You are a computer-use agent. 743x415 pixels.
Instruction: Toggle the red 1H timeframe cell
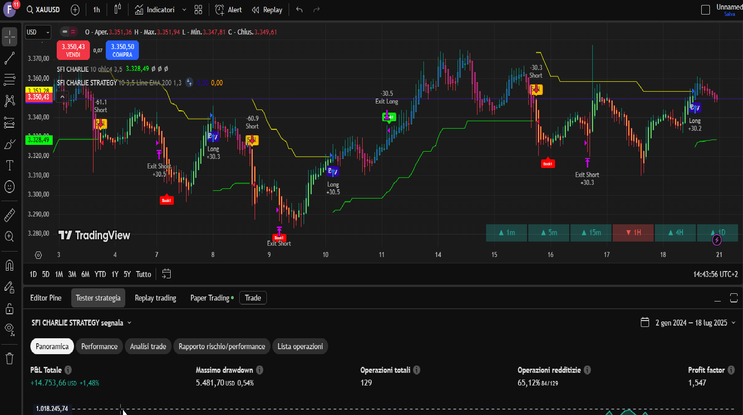[x=633, y=233]
